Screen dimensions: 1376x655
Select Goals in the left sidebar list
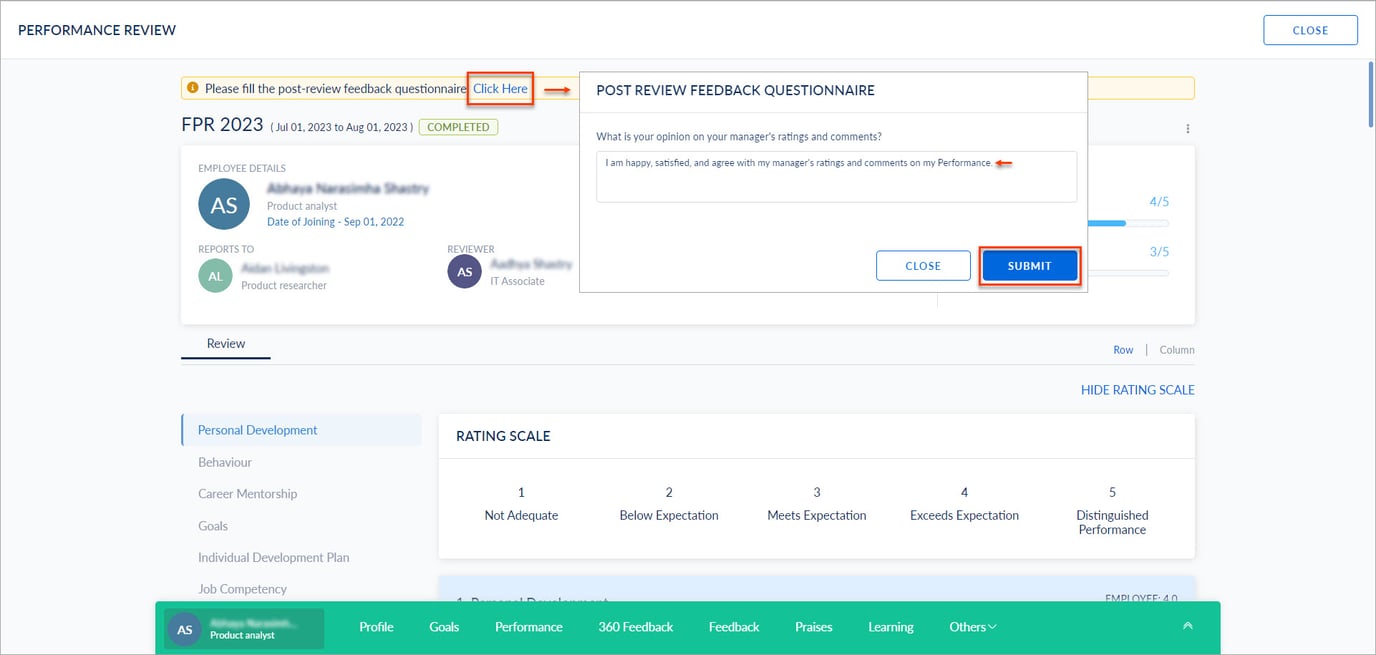(213, 526)
